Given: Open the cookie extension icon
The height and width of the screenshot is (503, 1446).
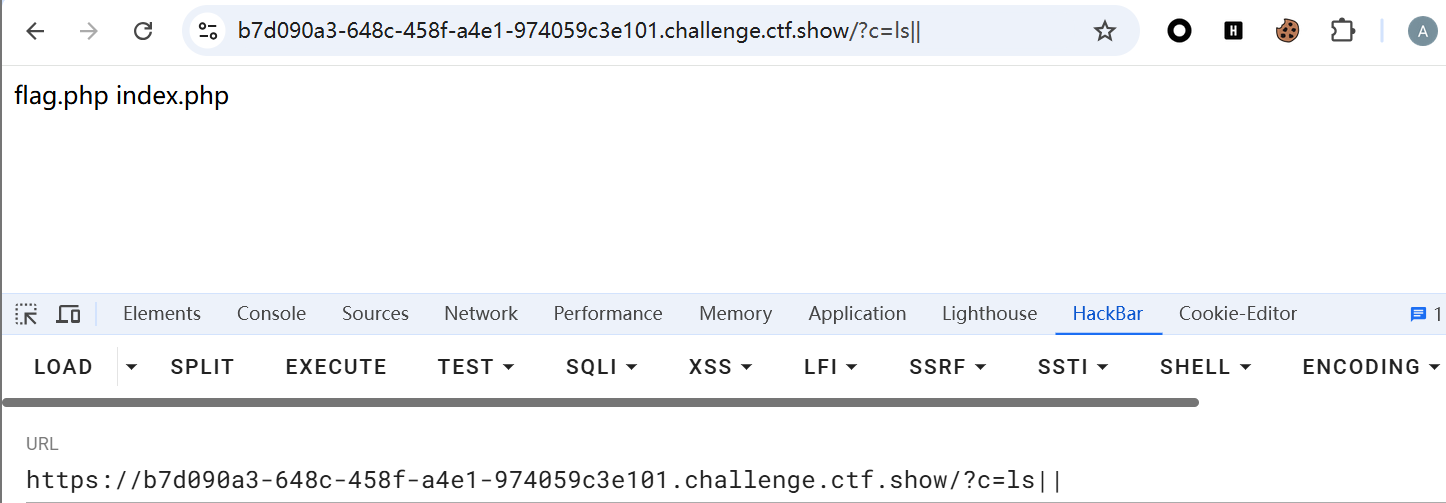Looking at the screenshot, I should point(1287,31).
